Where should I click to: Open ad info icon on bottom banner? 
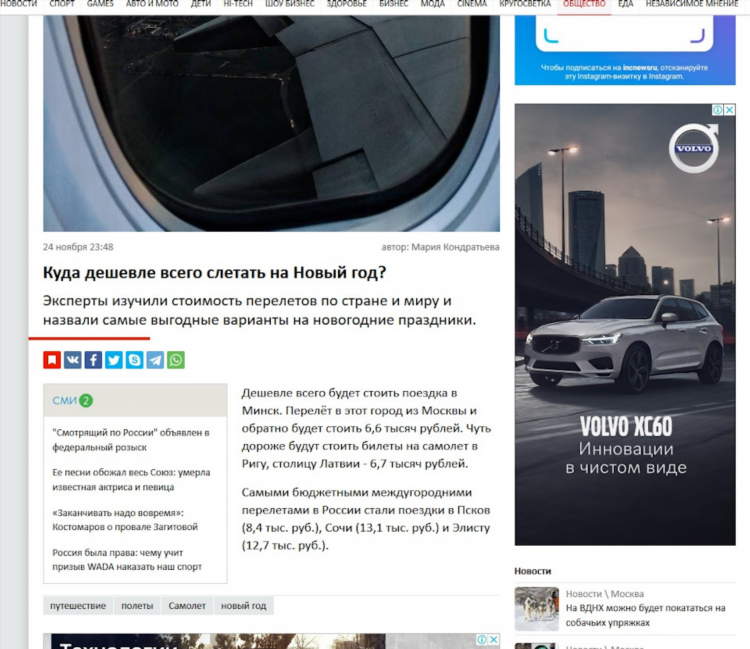tap(482, 639)
